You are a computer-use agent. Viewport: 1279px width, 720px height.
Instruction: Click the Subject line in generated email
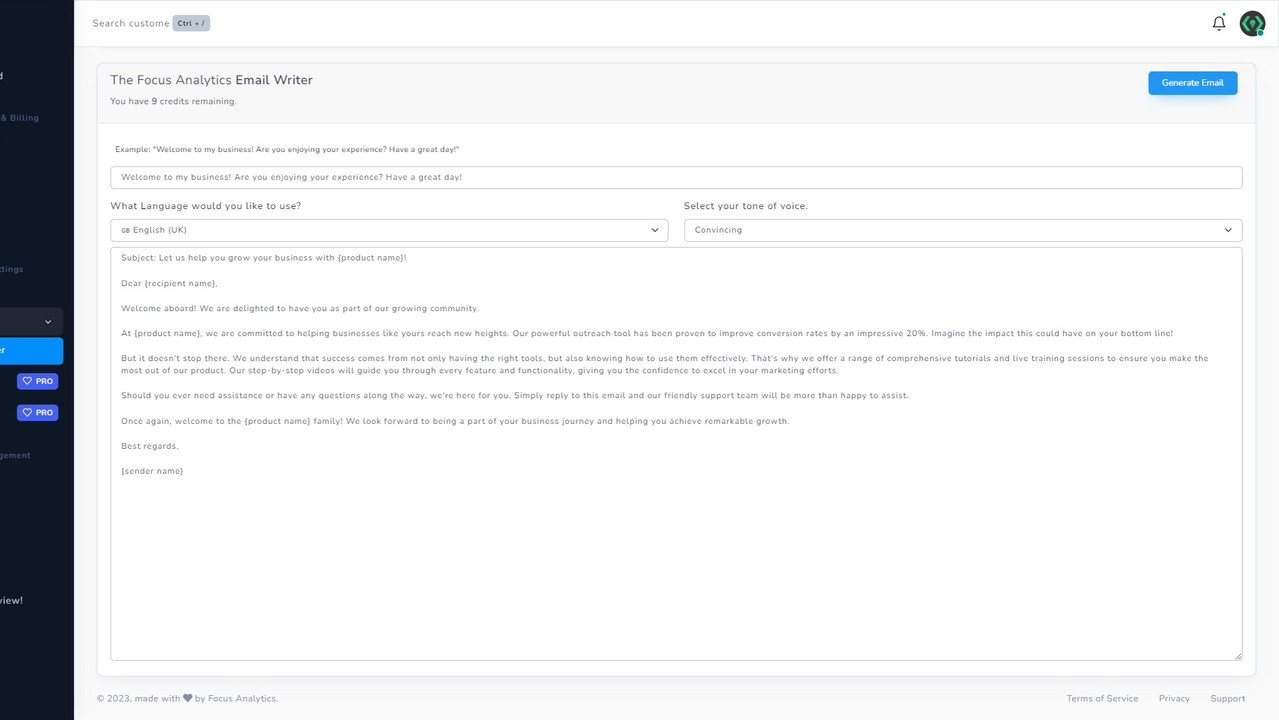[264, 258]
